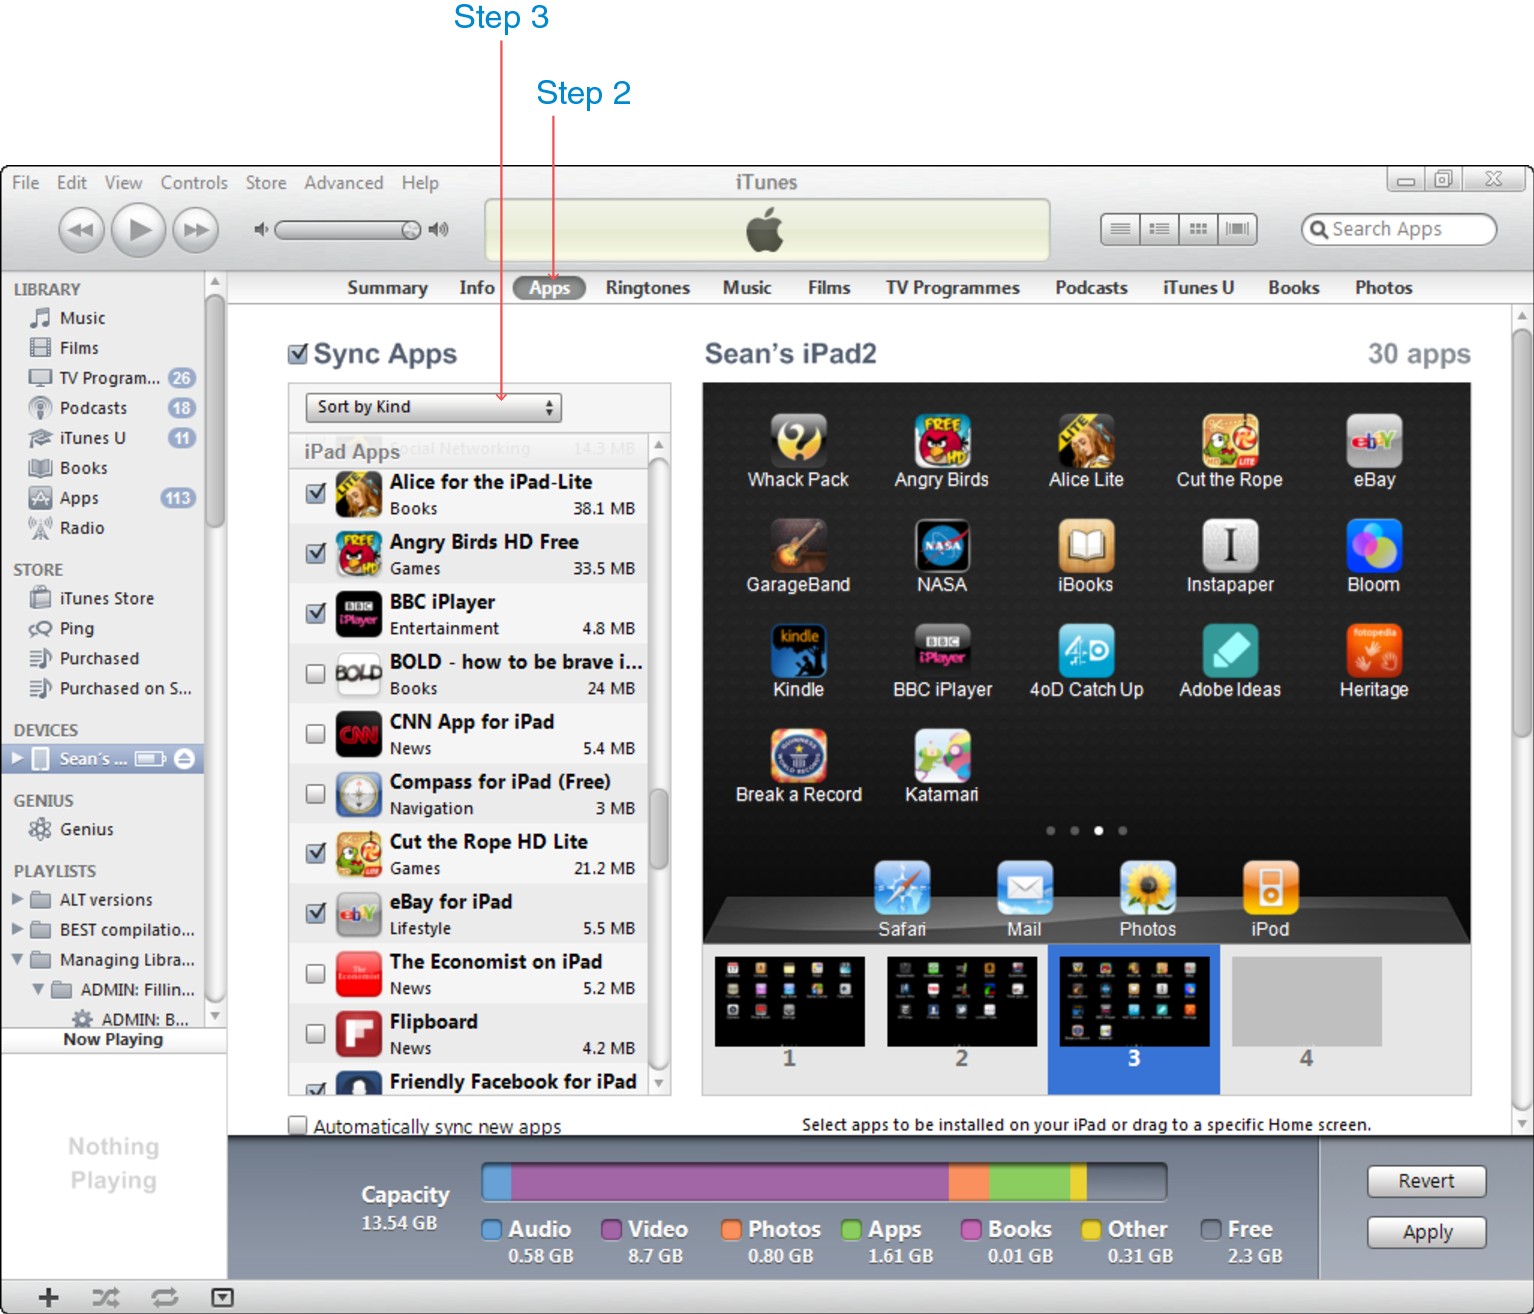
Task: Collapse Managing Libra... folder
Action: coord(17,959)
